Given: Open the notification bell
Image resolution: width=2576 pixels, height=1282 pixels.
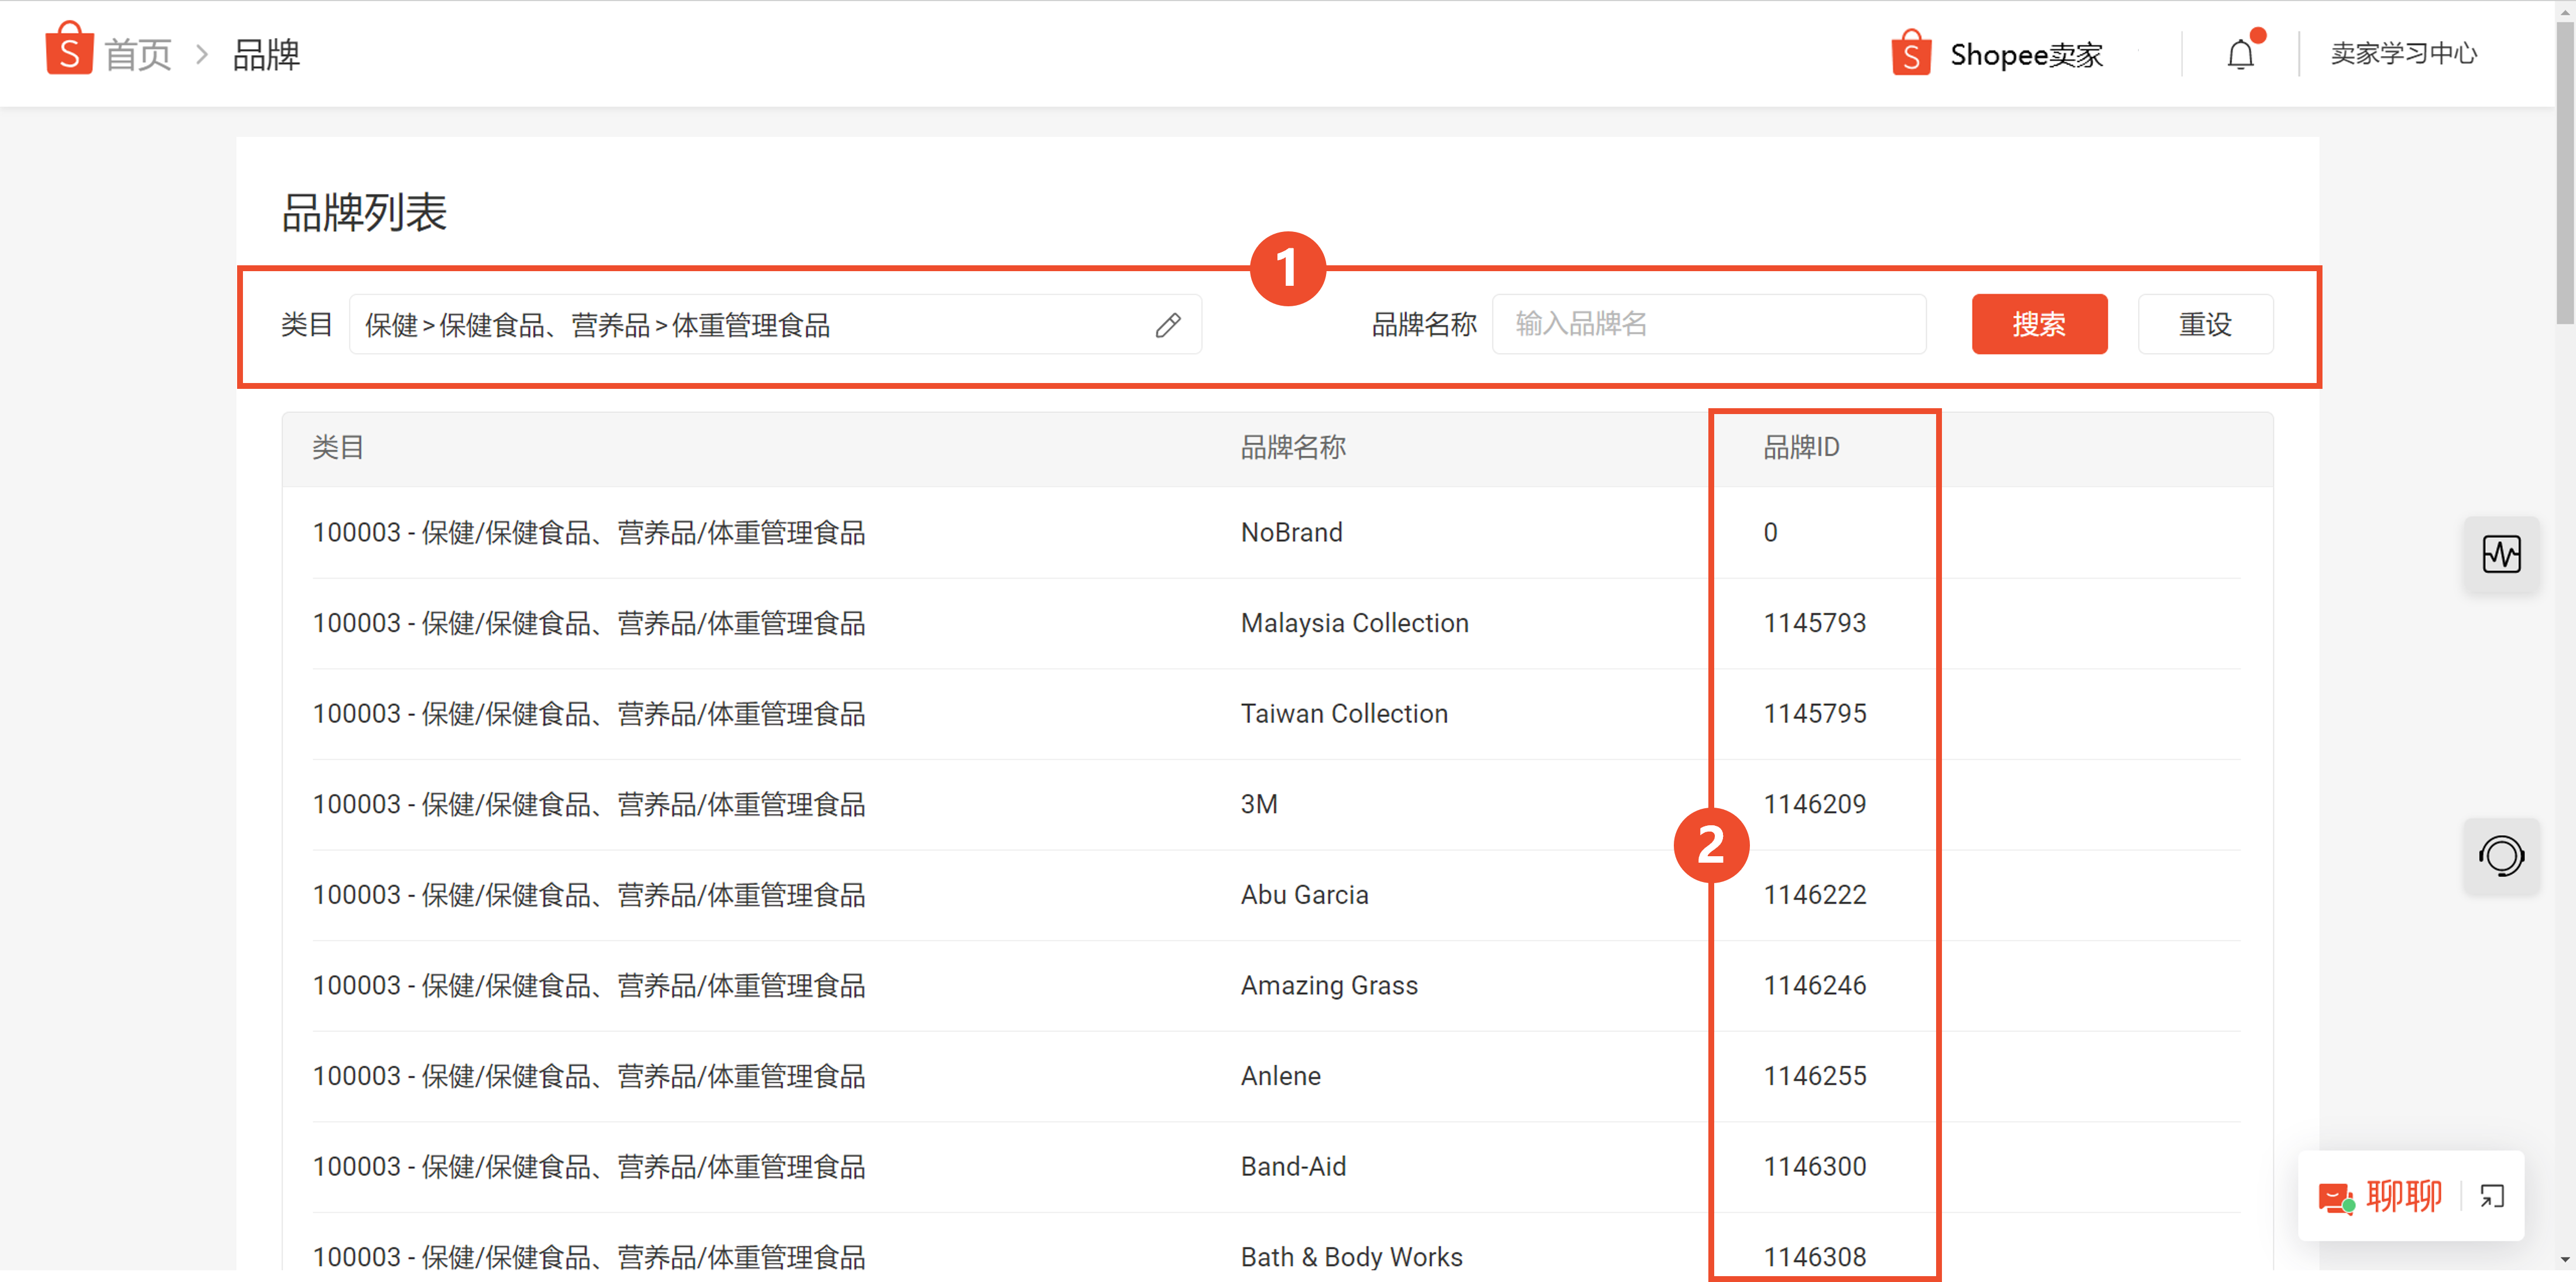Looking at the screenshot, I should [2241, 54].
